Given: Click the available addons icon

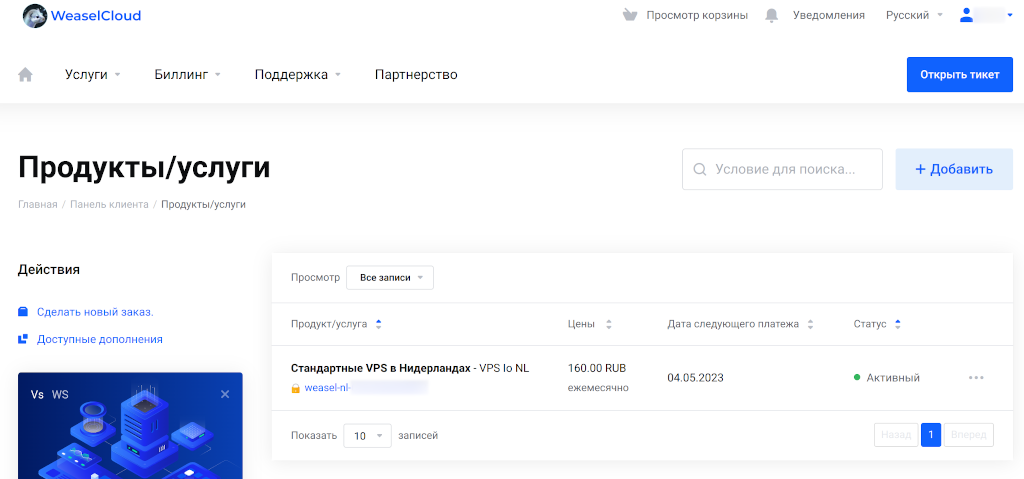Looking at the screenshot, I should click(23, 339).
